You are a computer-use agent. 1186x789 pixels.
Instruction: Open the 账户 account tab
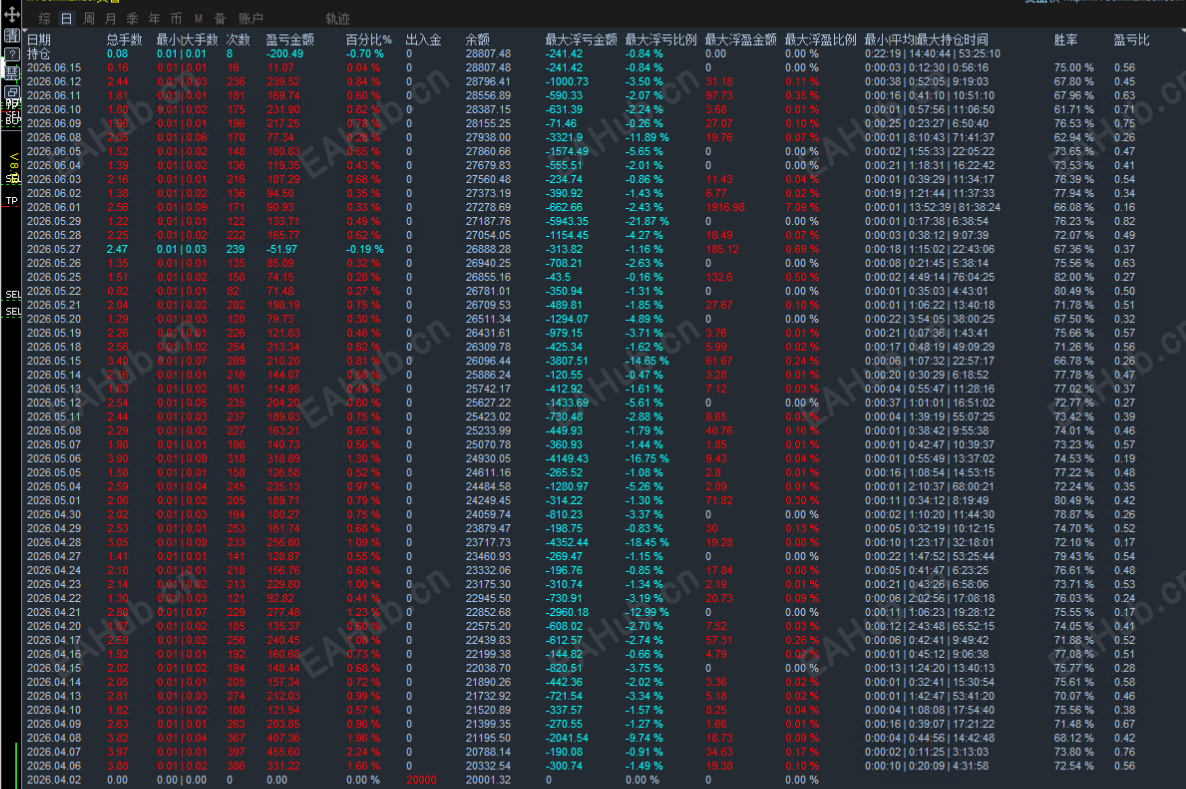click(250, 18)
